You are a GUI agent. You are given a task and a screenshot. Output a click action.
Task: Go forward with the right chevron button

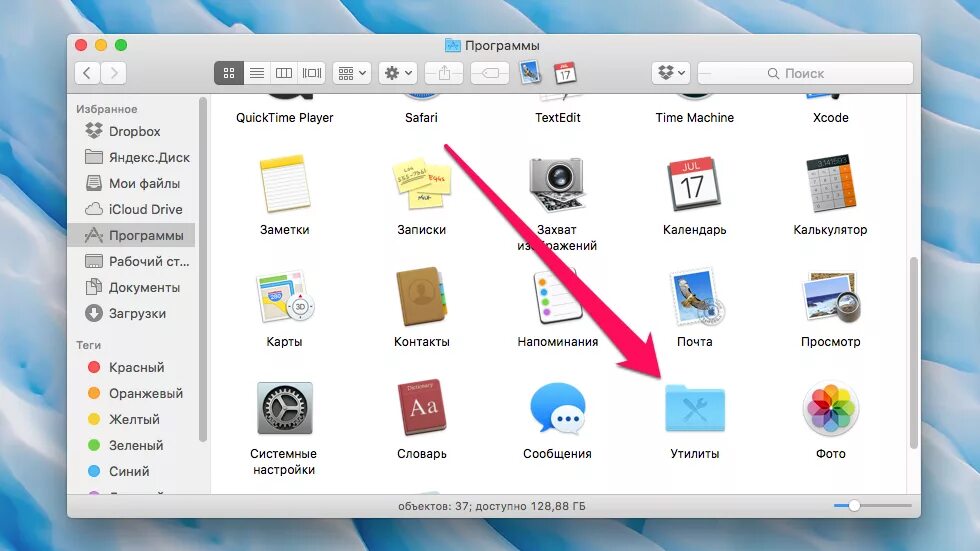coord(114,73)
